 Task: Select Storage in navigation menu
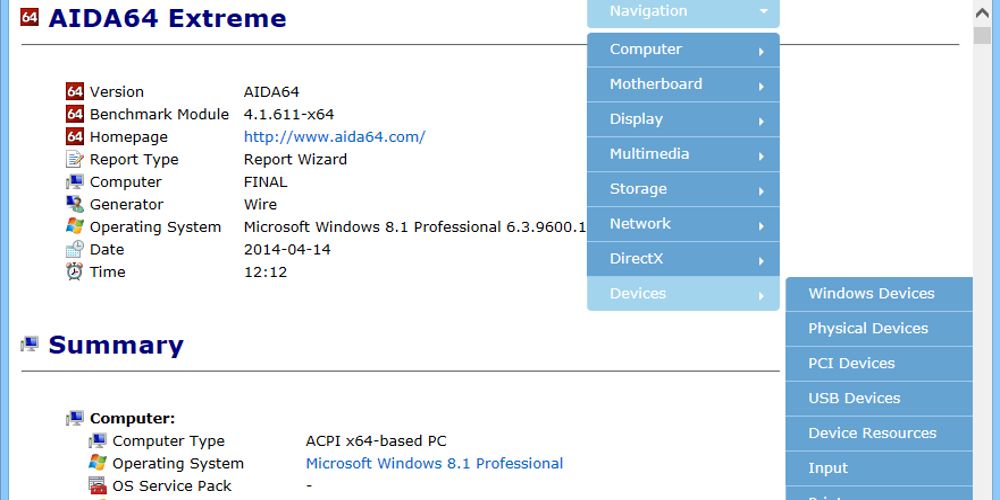(683, 189)
